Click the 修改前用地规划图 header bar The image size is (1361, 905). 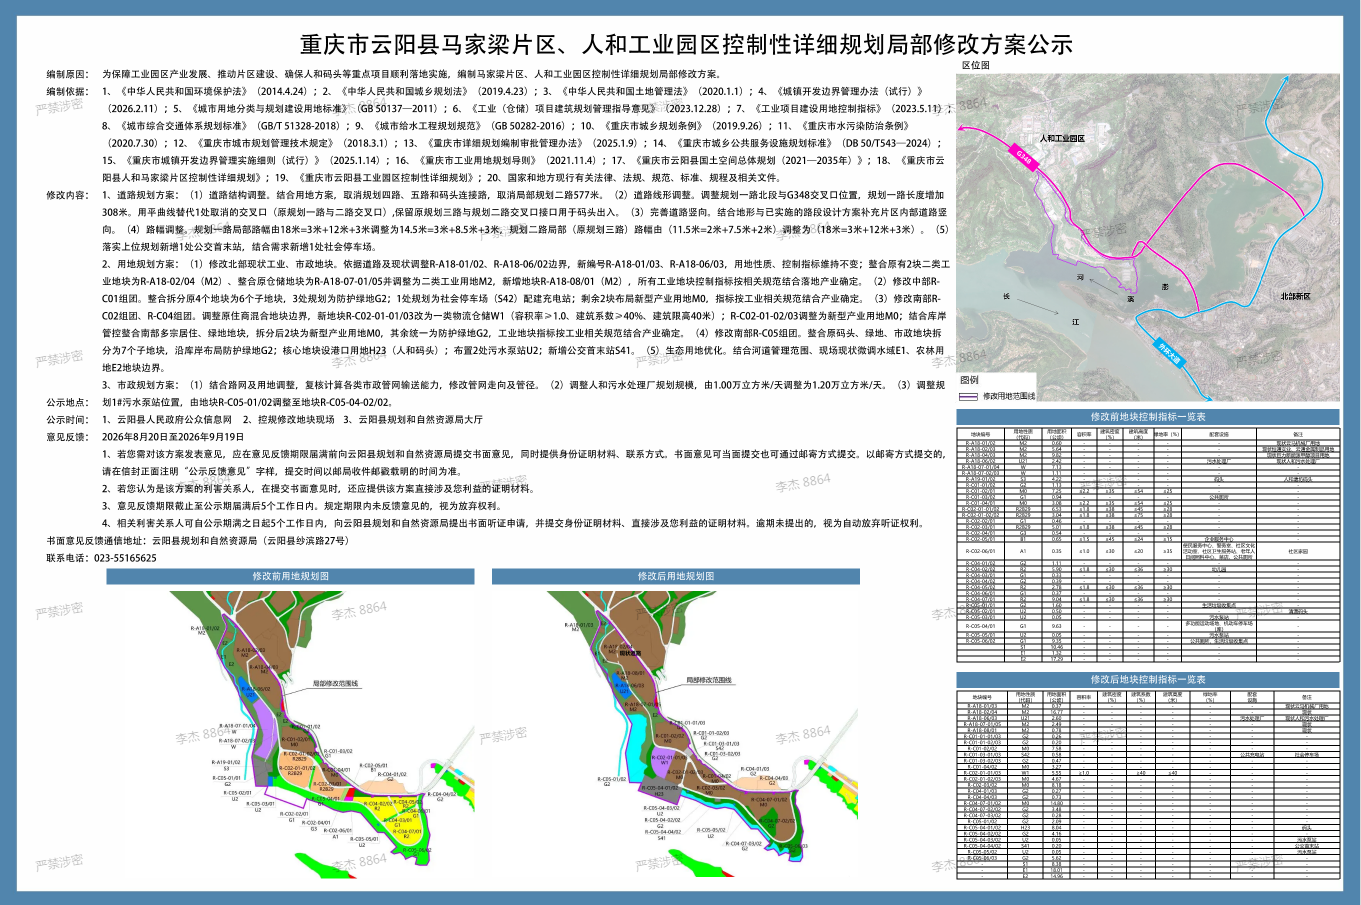(290, 576)
